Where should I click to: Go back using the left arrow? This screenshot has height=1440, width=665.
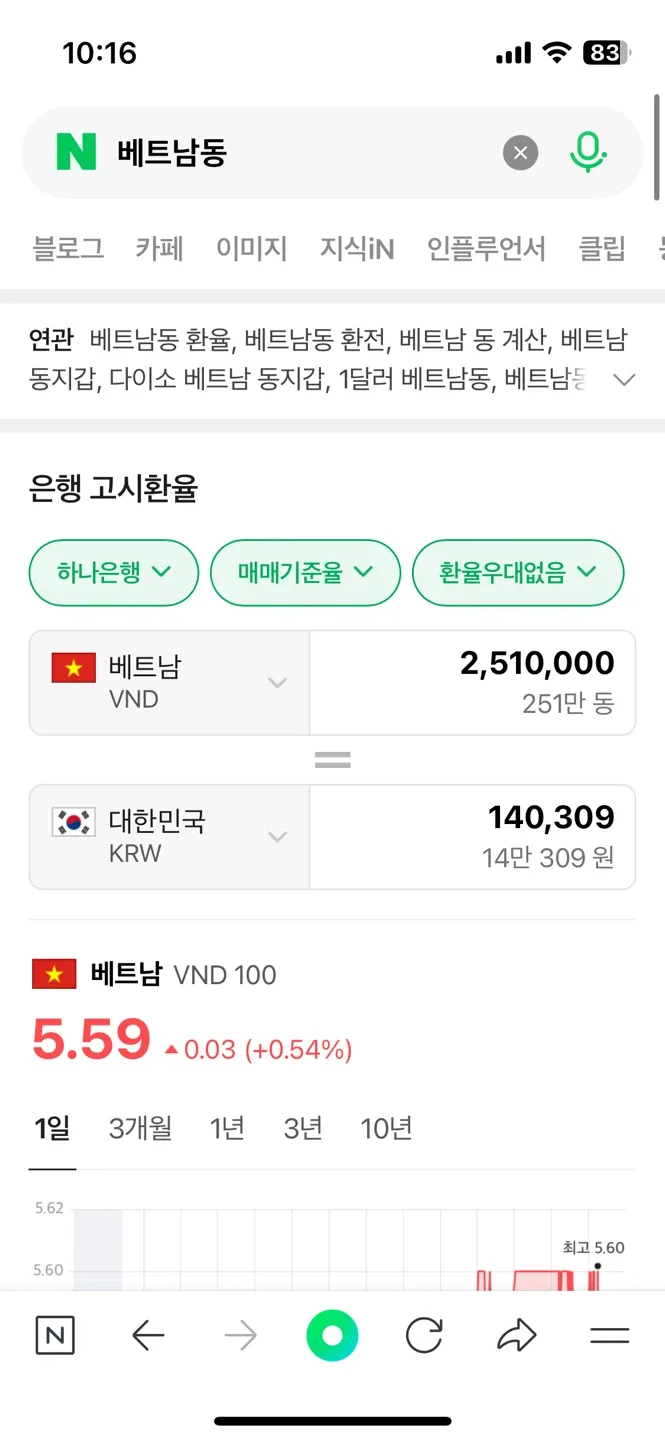point(148,1336)
